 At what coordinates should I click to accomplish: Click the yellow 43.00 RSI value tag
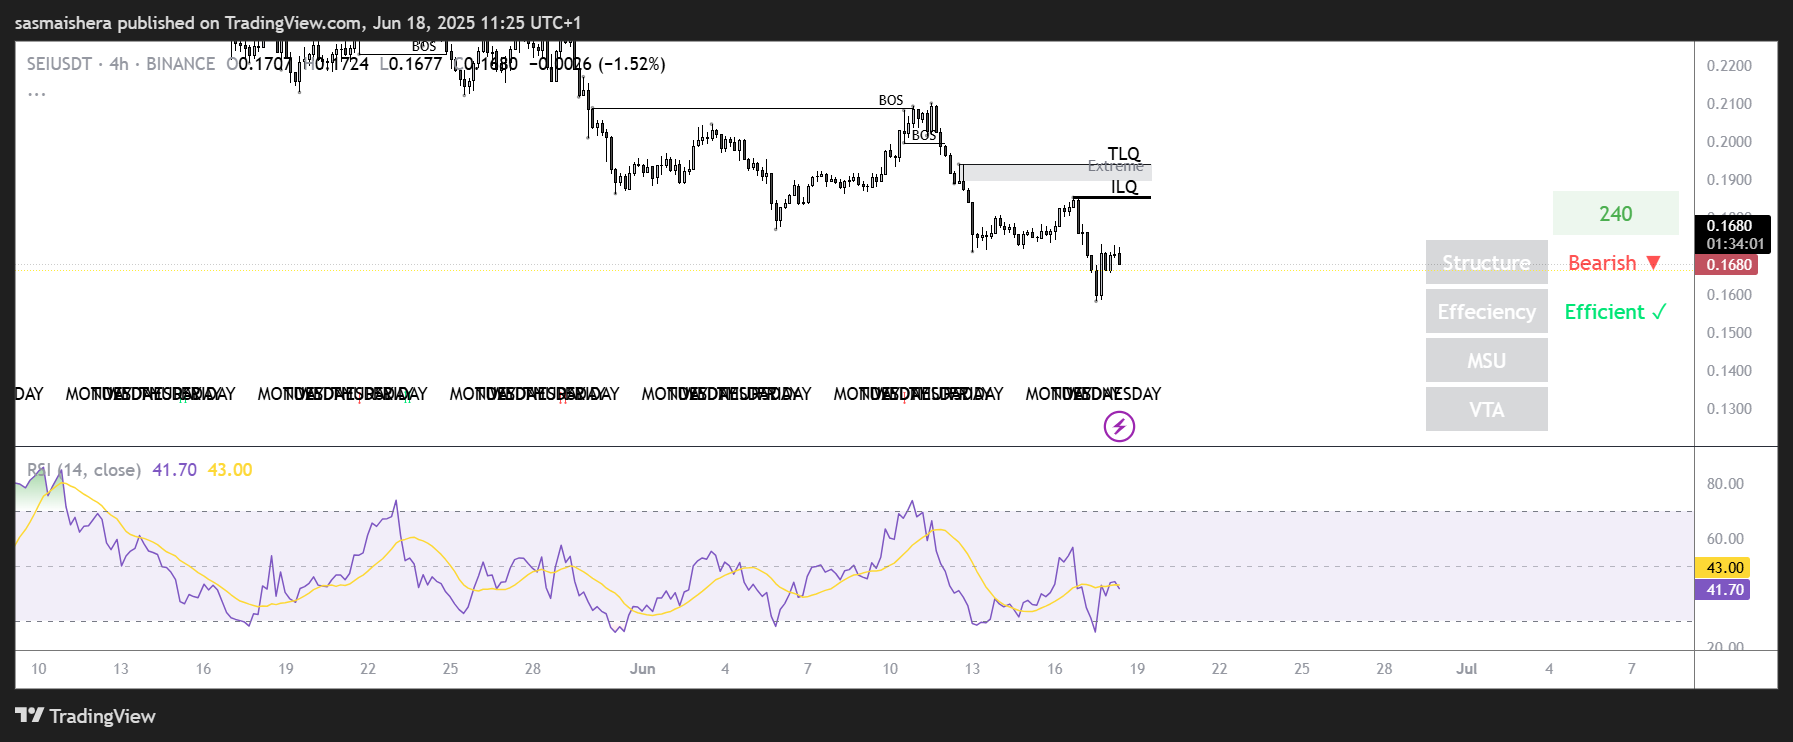(x=1723, y=568)
